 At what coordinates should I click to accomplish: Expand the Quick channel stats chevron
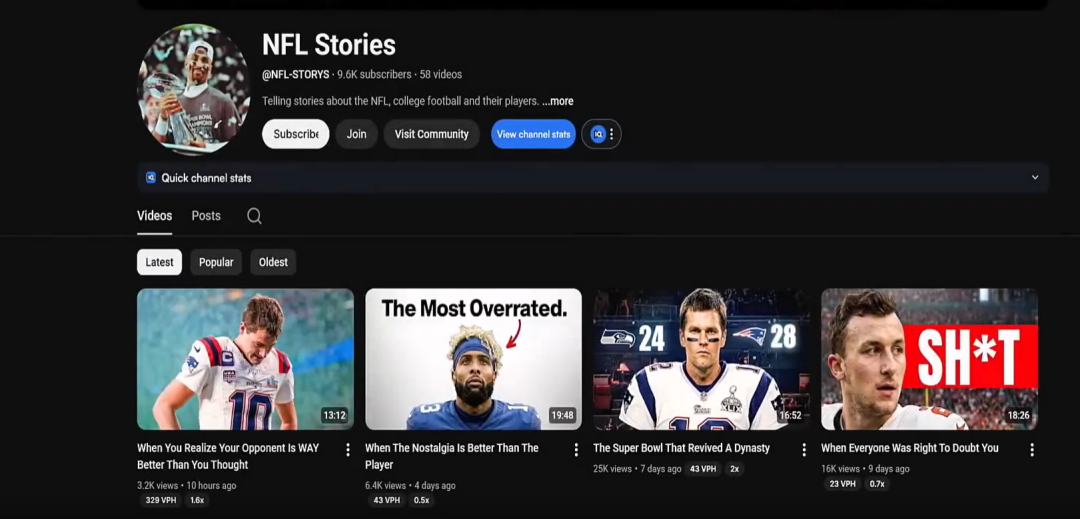[x=1035, y=178]
